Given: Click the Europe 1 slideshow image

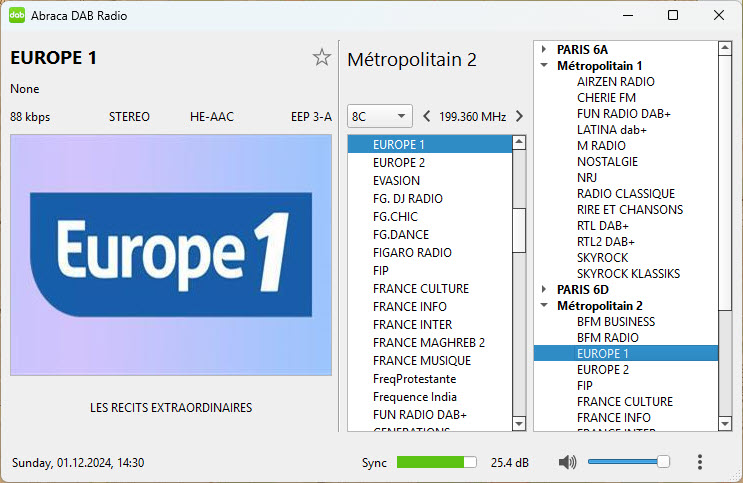Looking at the screenshot, I should coord(171,255).
